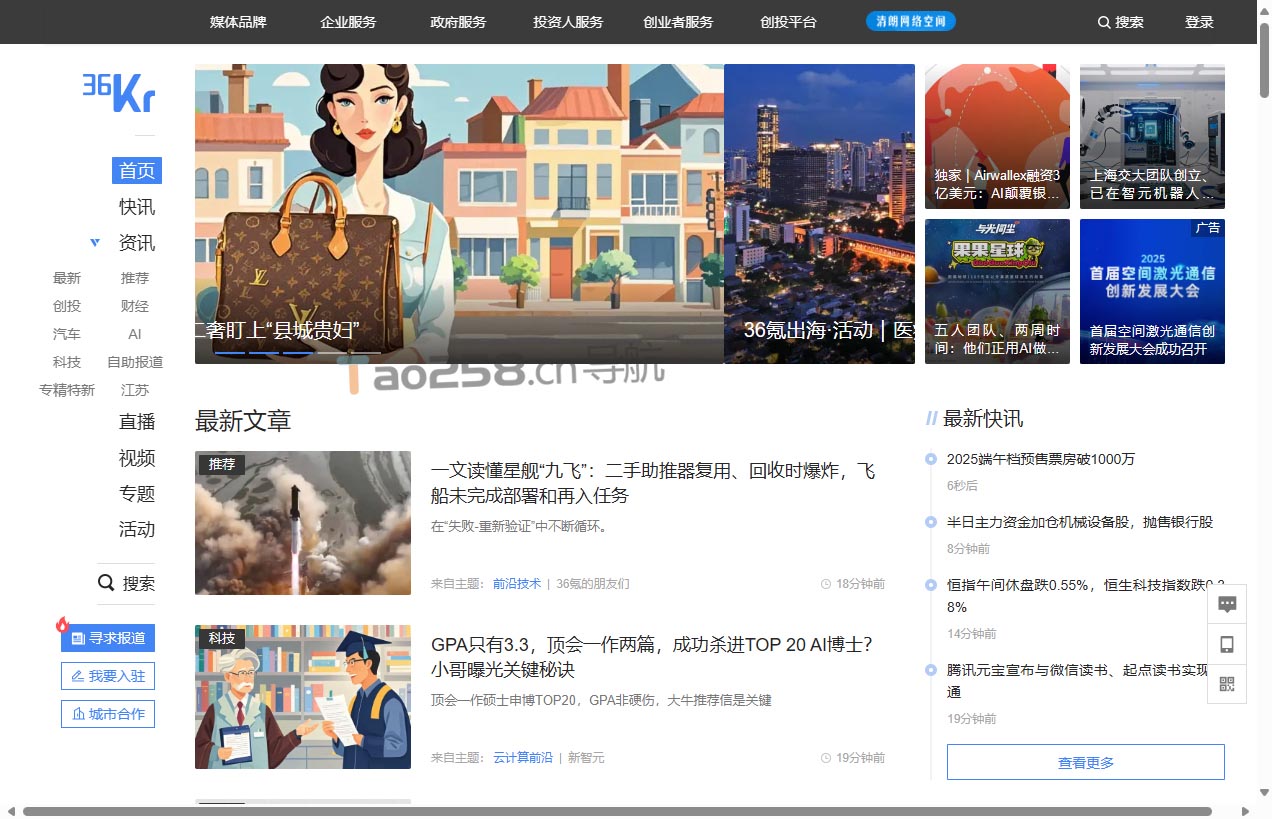This screenshot has width=1272, height=819.
Task: Click the 寻求报道 button
Action: pyautogui.click(x=108, y=638)
